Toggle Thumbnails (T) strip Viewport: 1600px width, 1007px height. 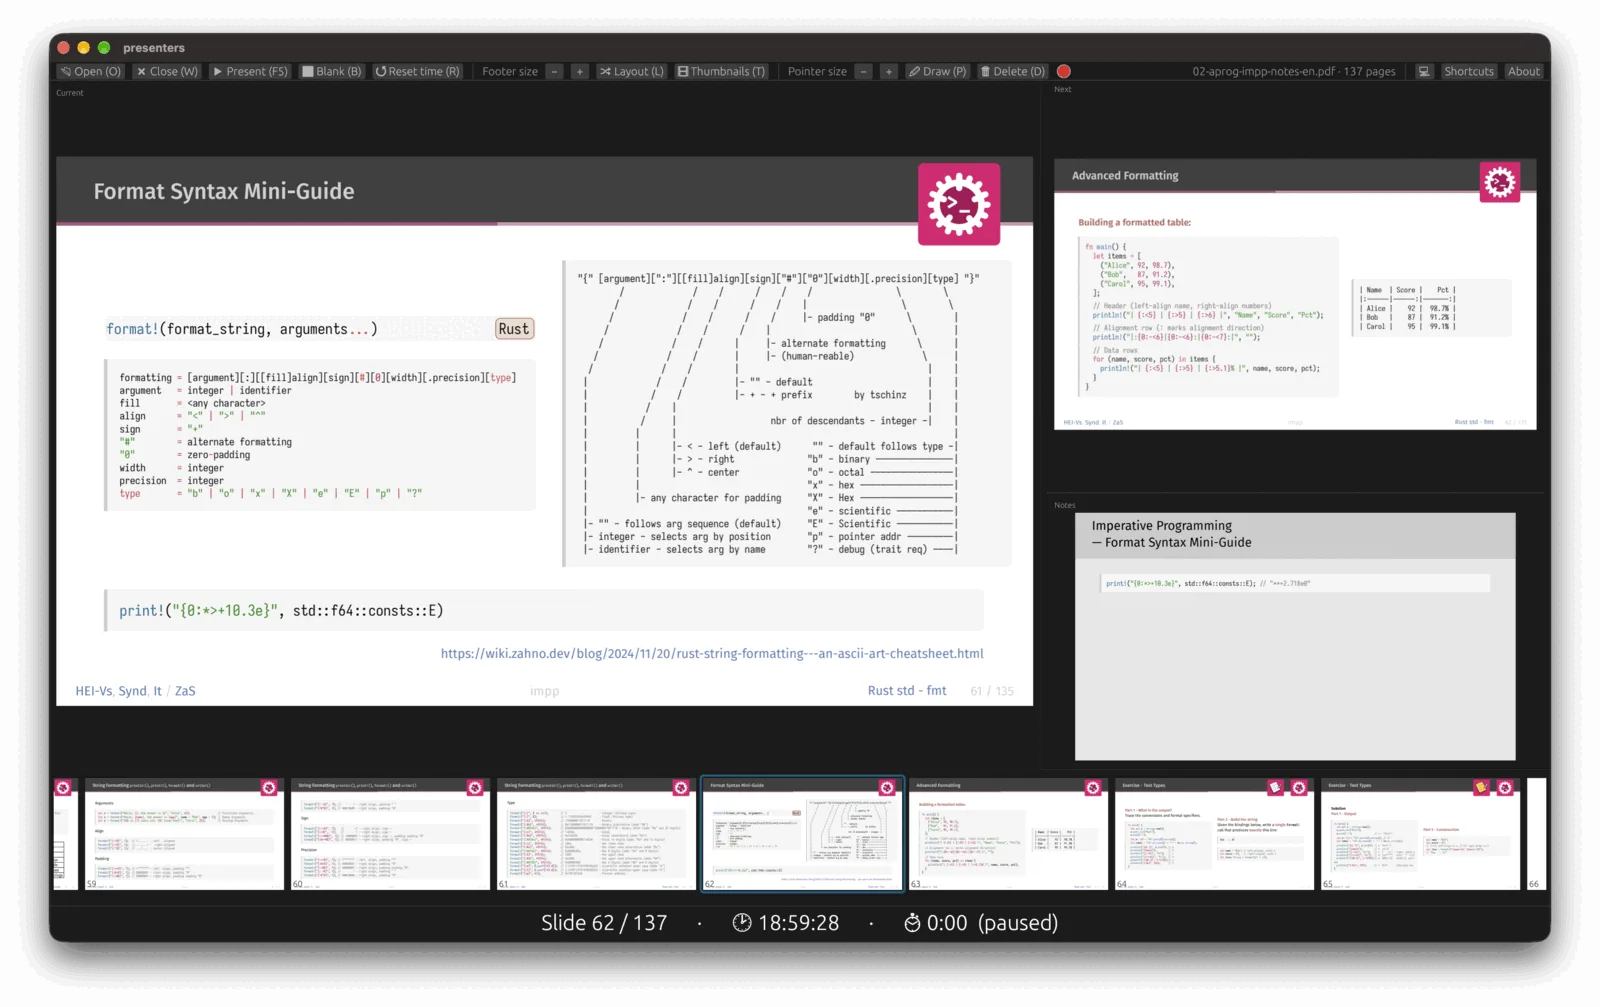[x=721, y=71]
